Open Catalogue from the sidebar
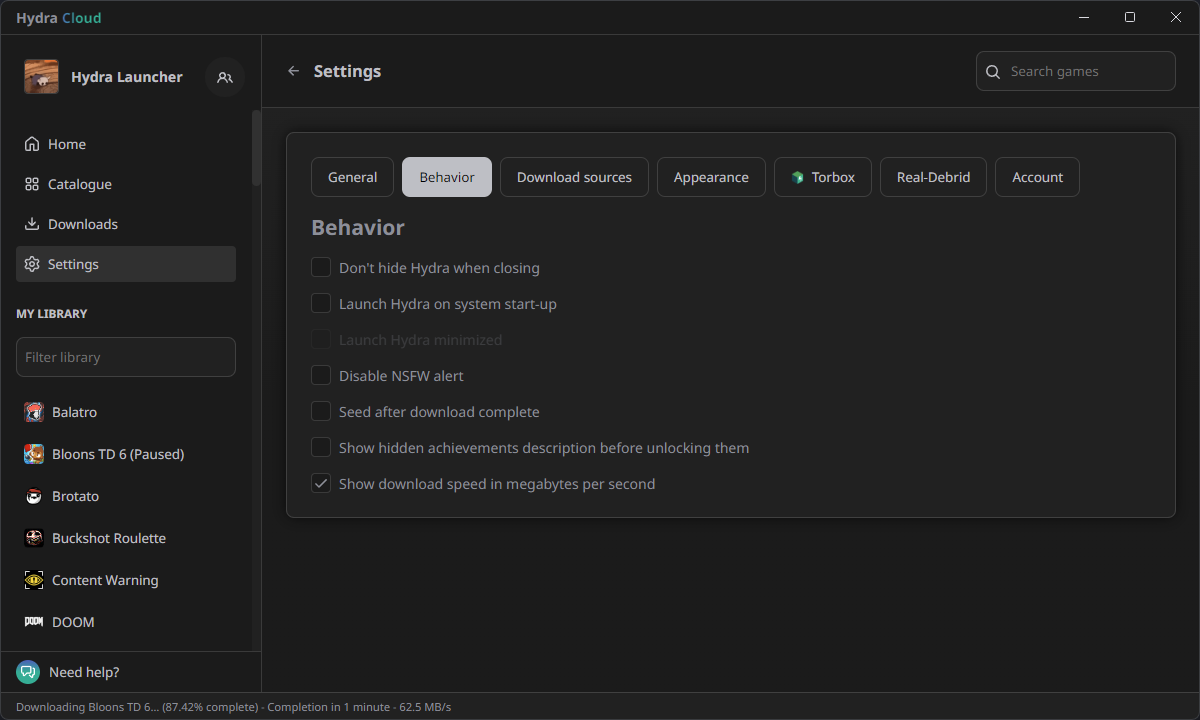The image size is (1200, 720). click(79, 184)
